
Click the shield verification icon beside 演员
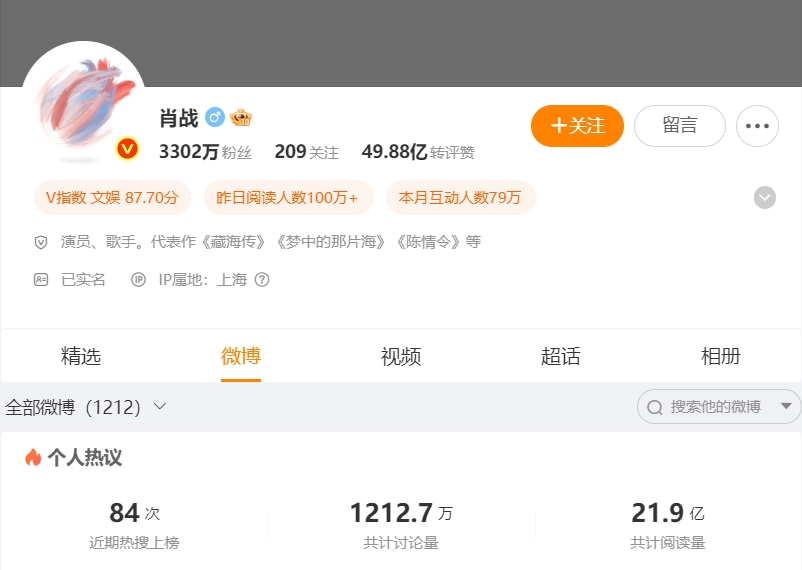(x=41, y=242)
